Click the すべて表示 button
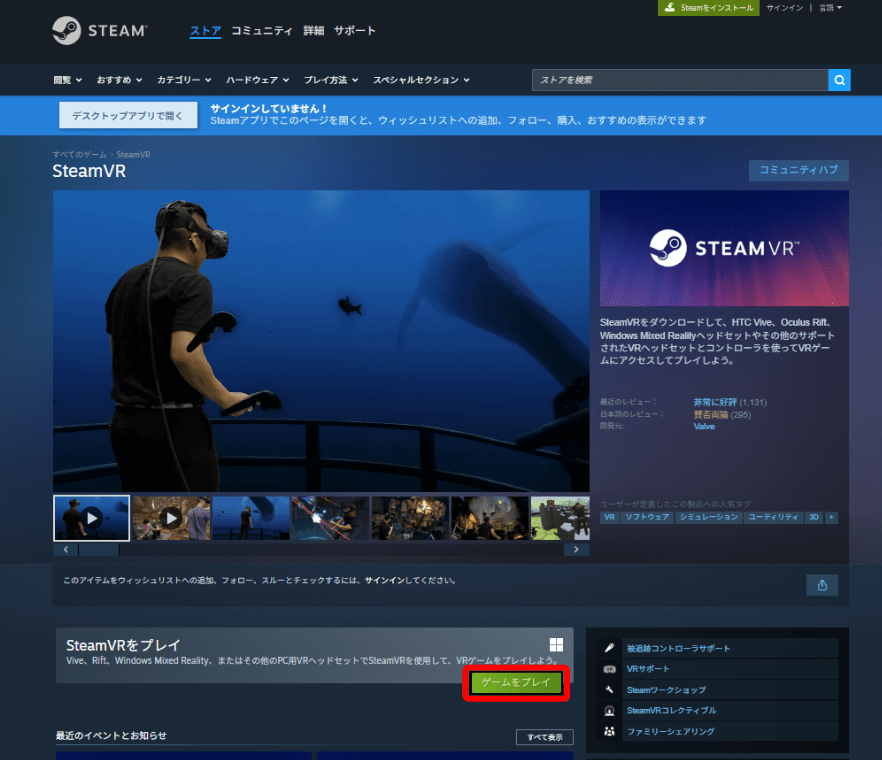 (x=544, y=737)
